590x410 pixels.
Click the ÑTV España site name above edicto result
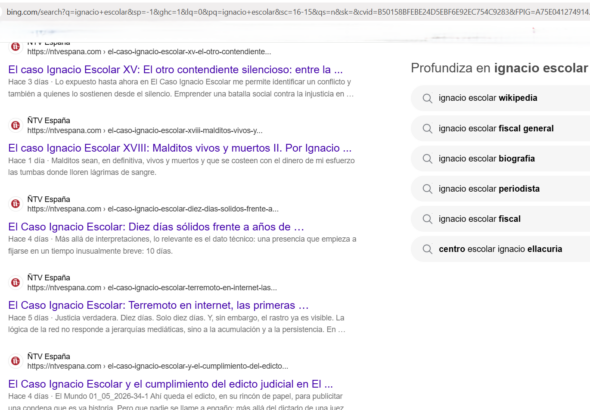click(49, 356)
